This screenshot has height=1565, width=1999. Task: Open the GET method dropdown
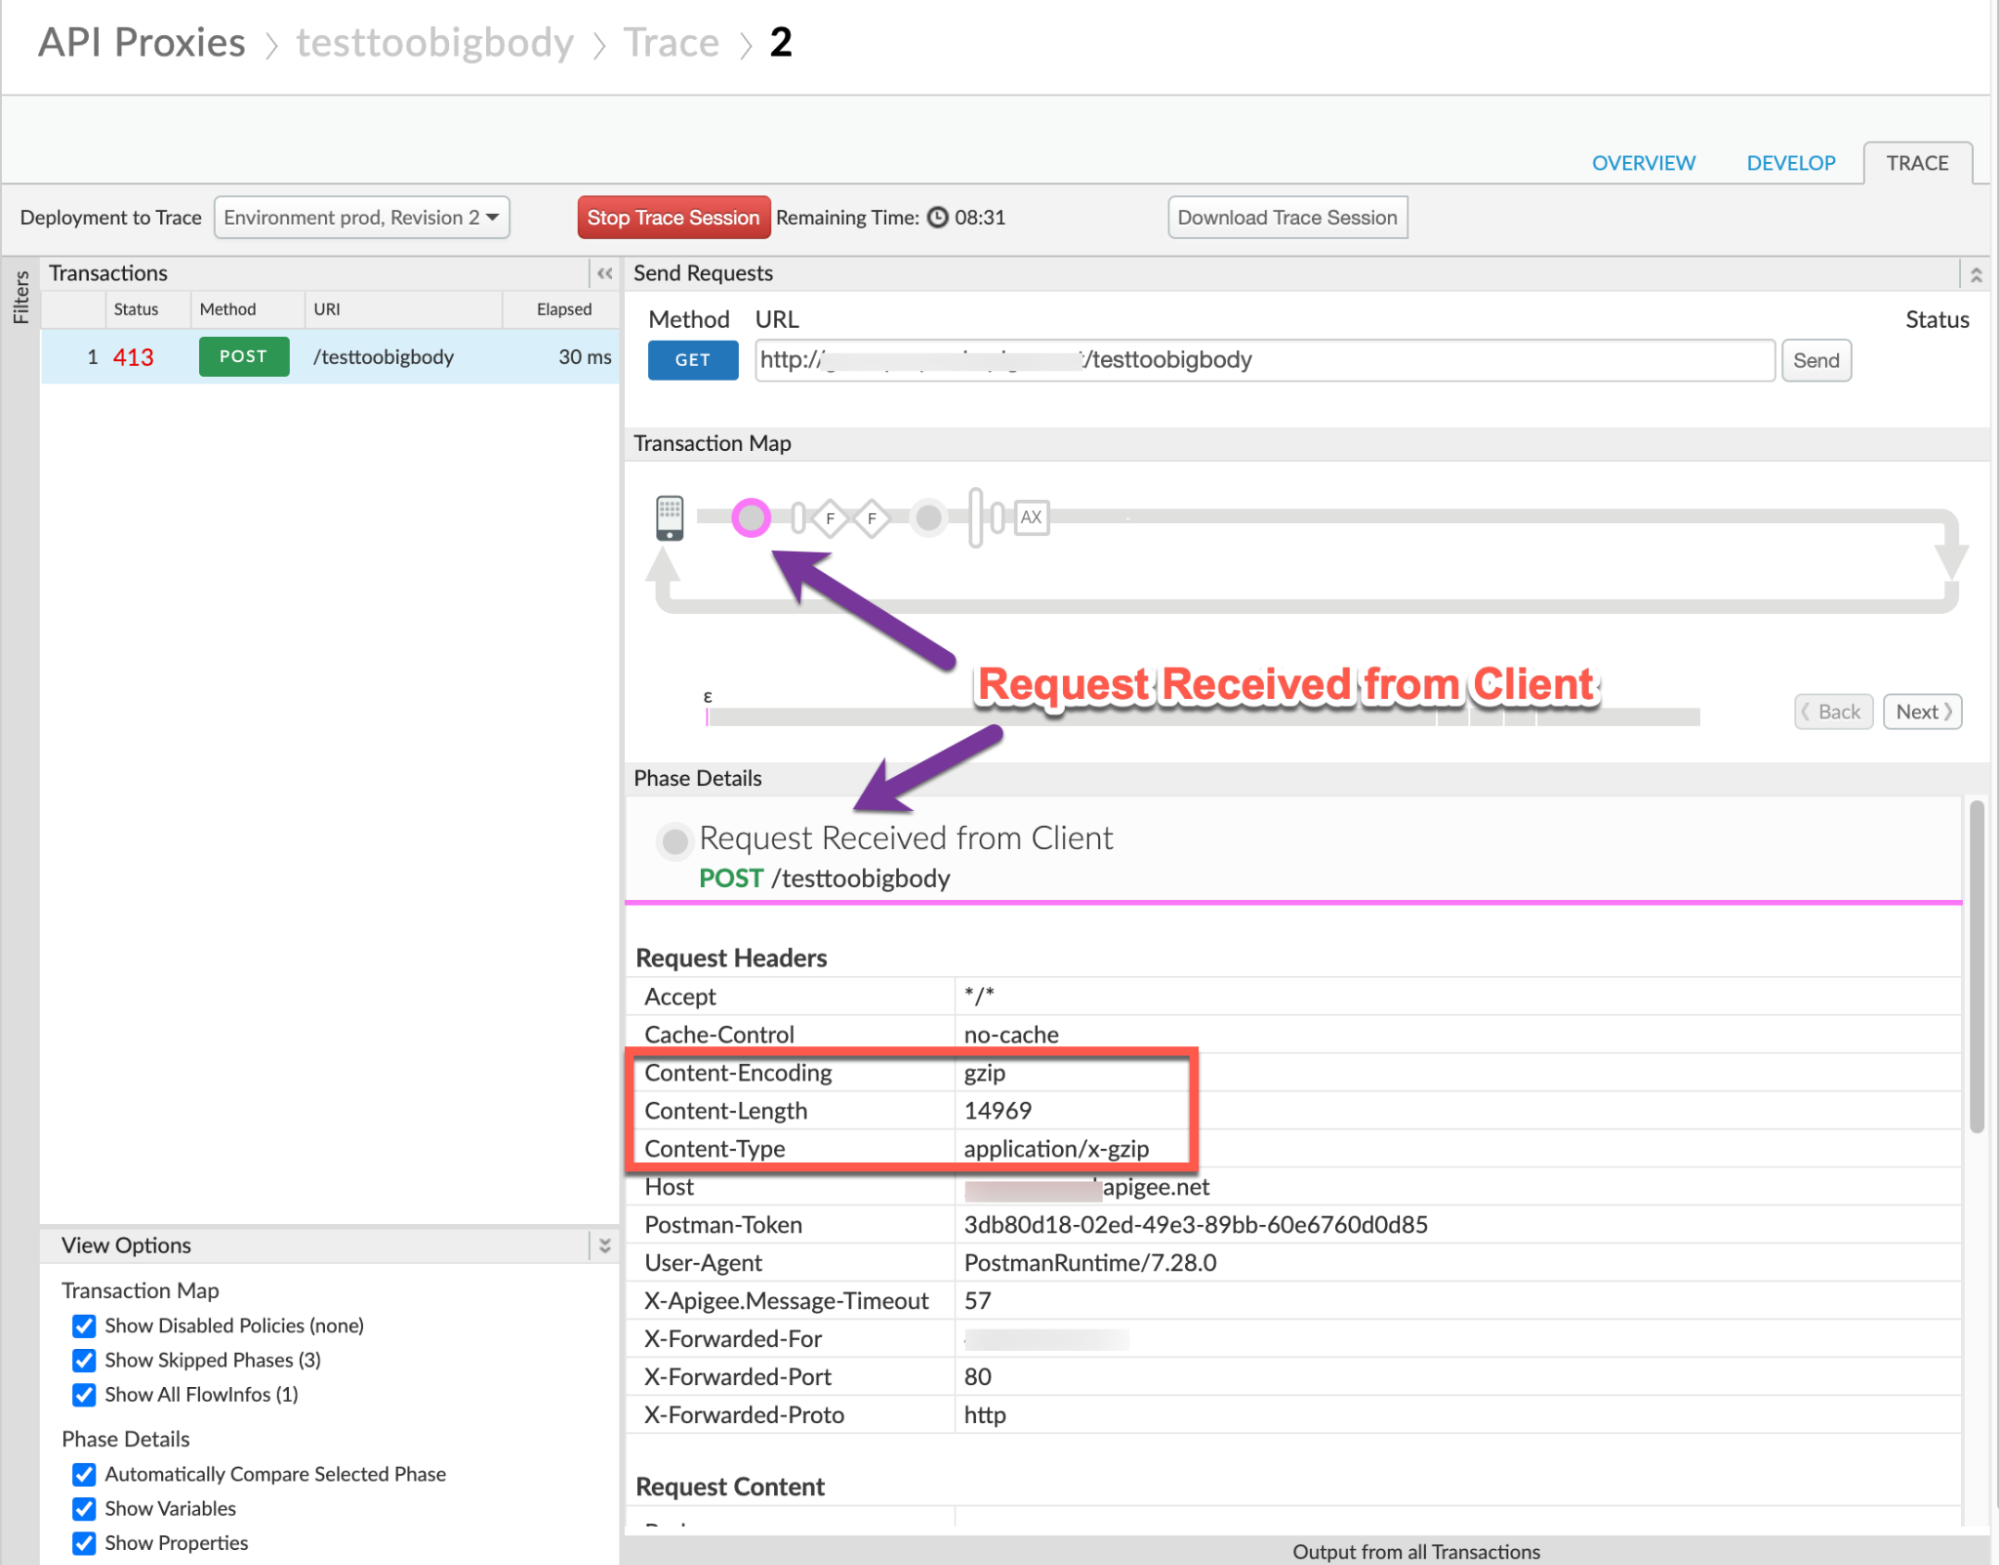click(x=692, y=360)
